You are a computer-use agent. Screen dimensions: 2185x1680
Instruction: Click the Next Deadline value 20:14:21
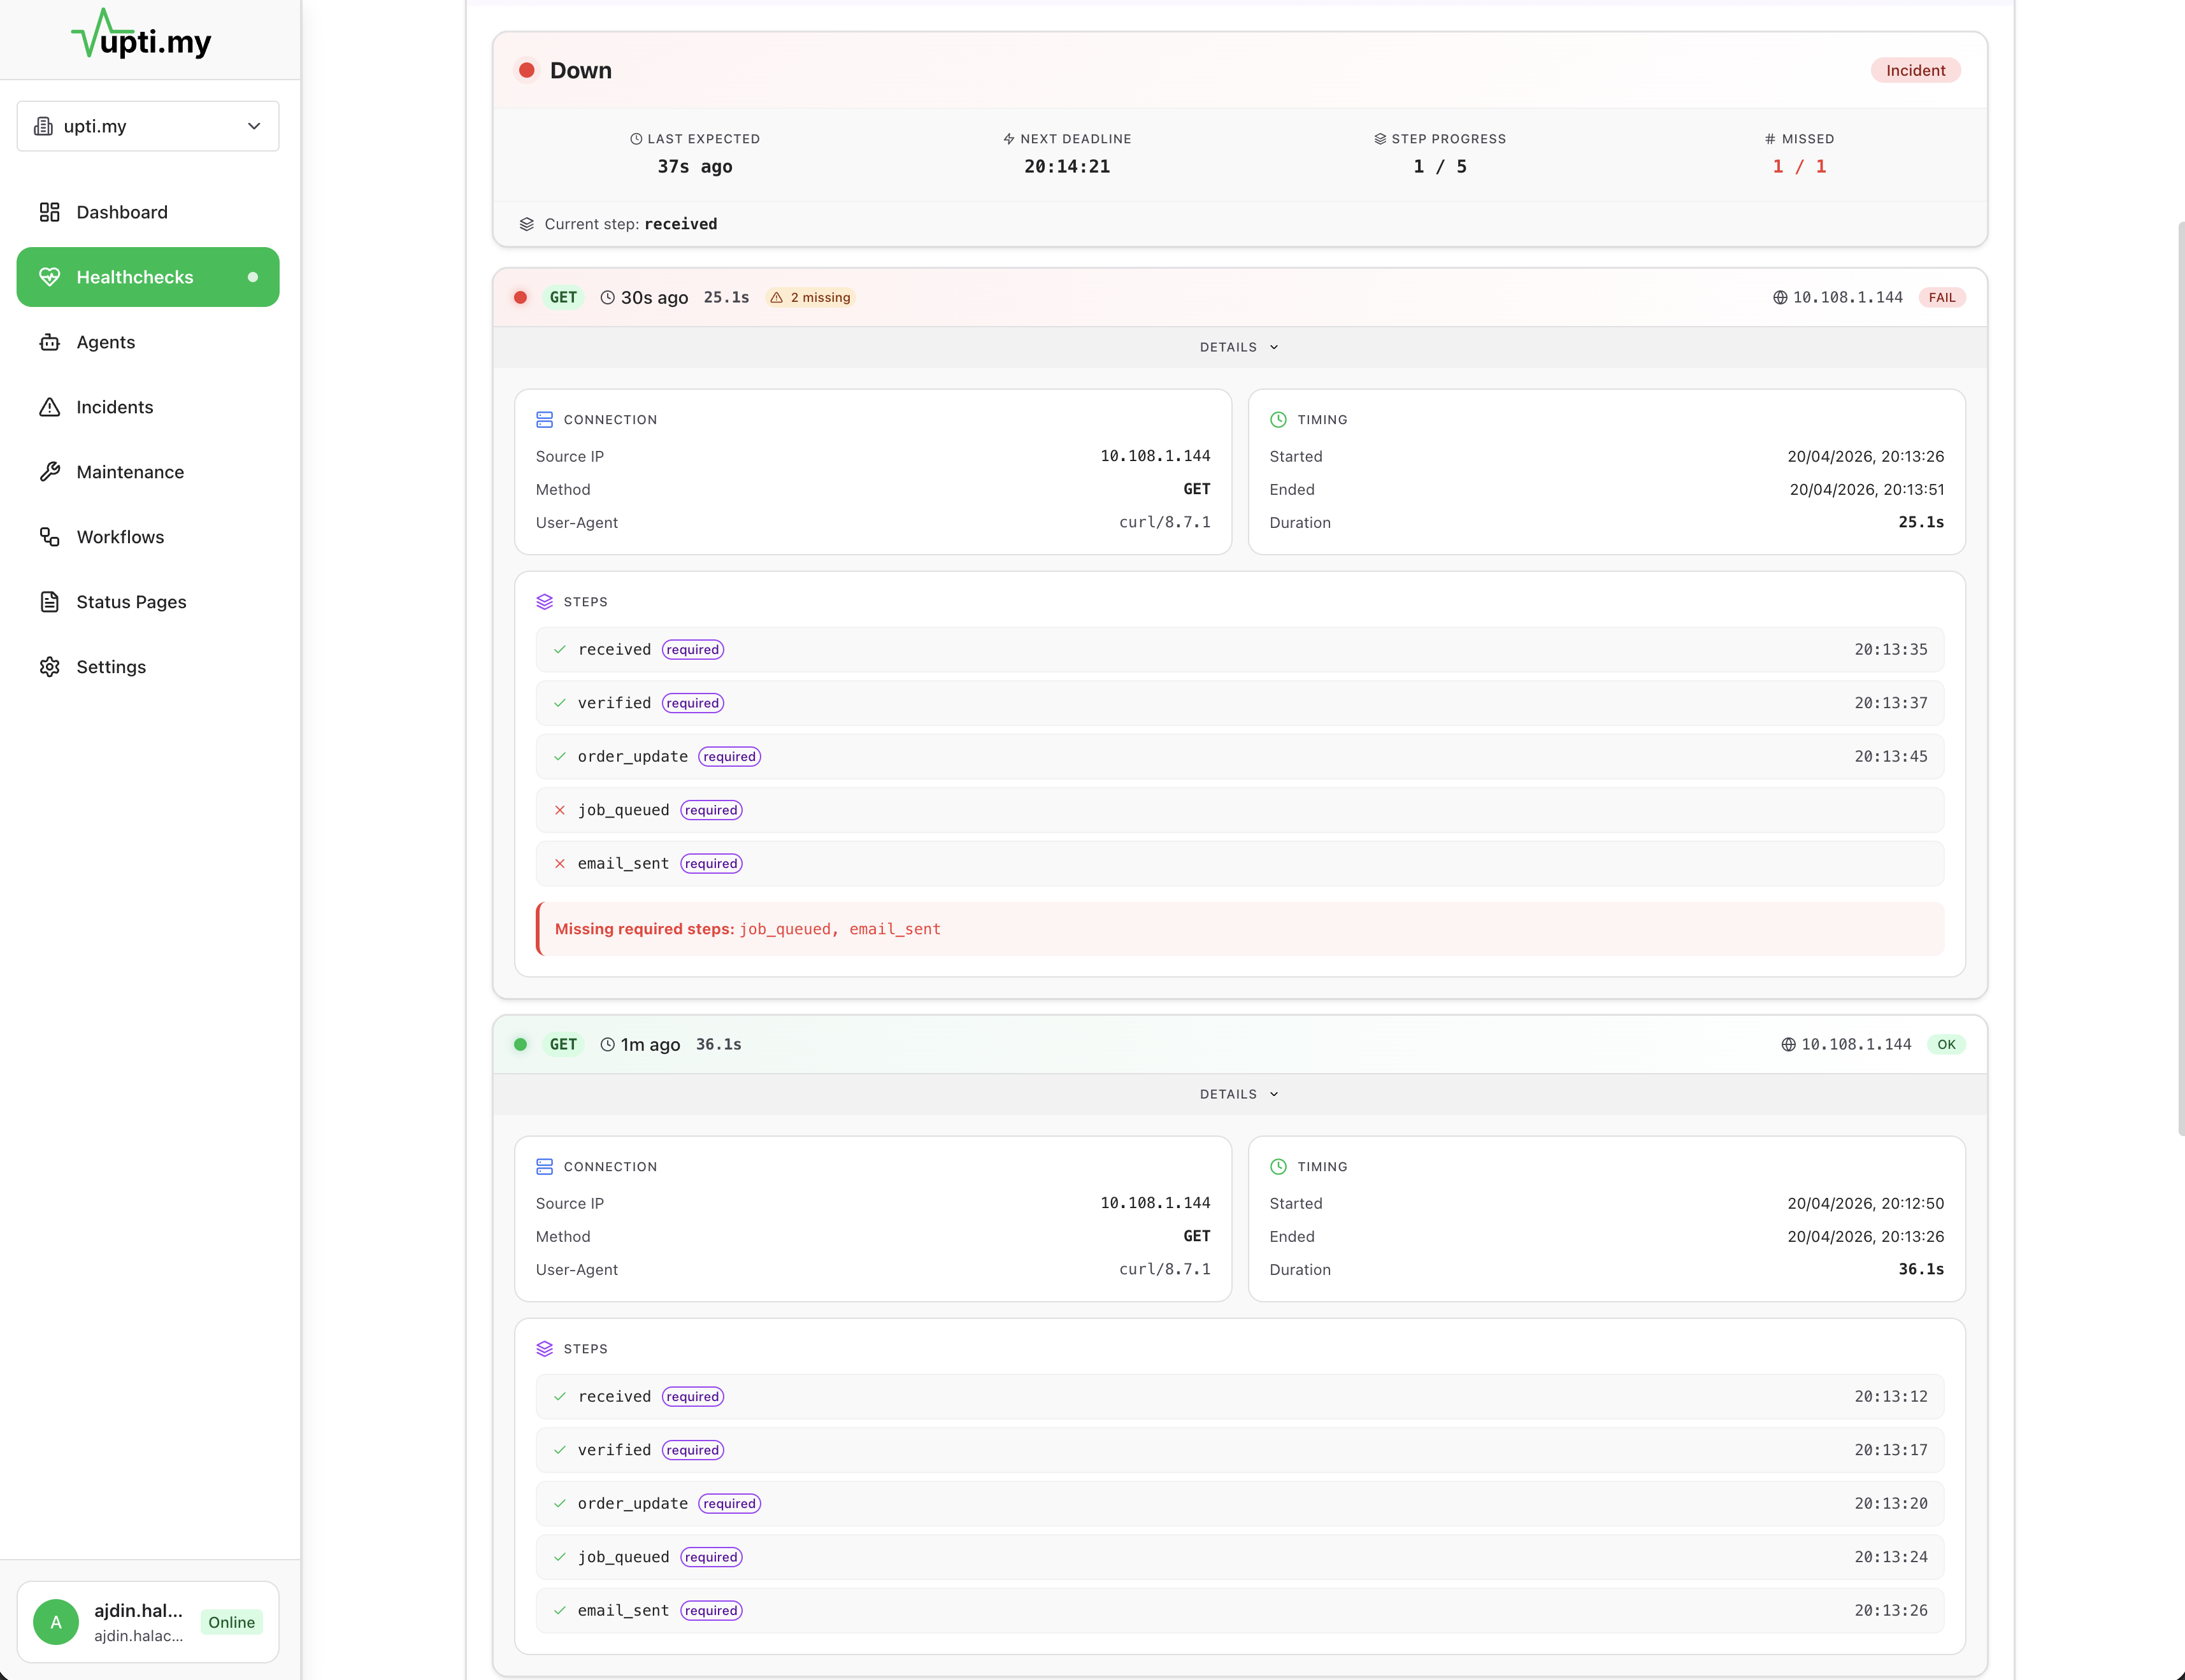click(1066, 167)
